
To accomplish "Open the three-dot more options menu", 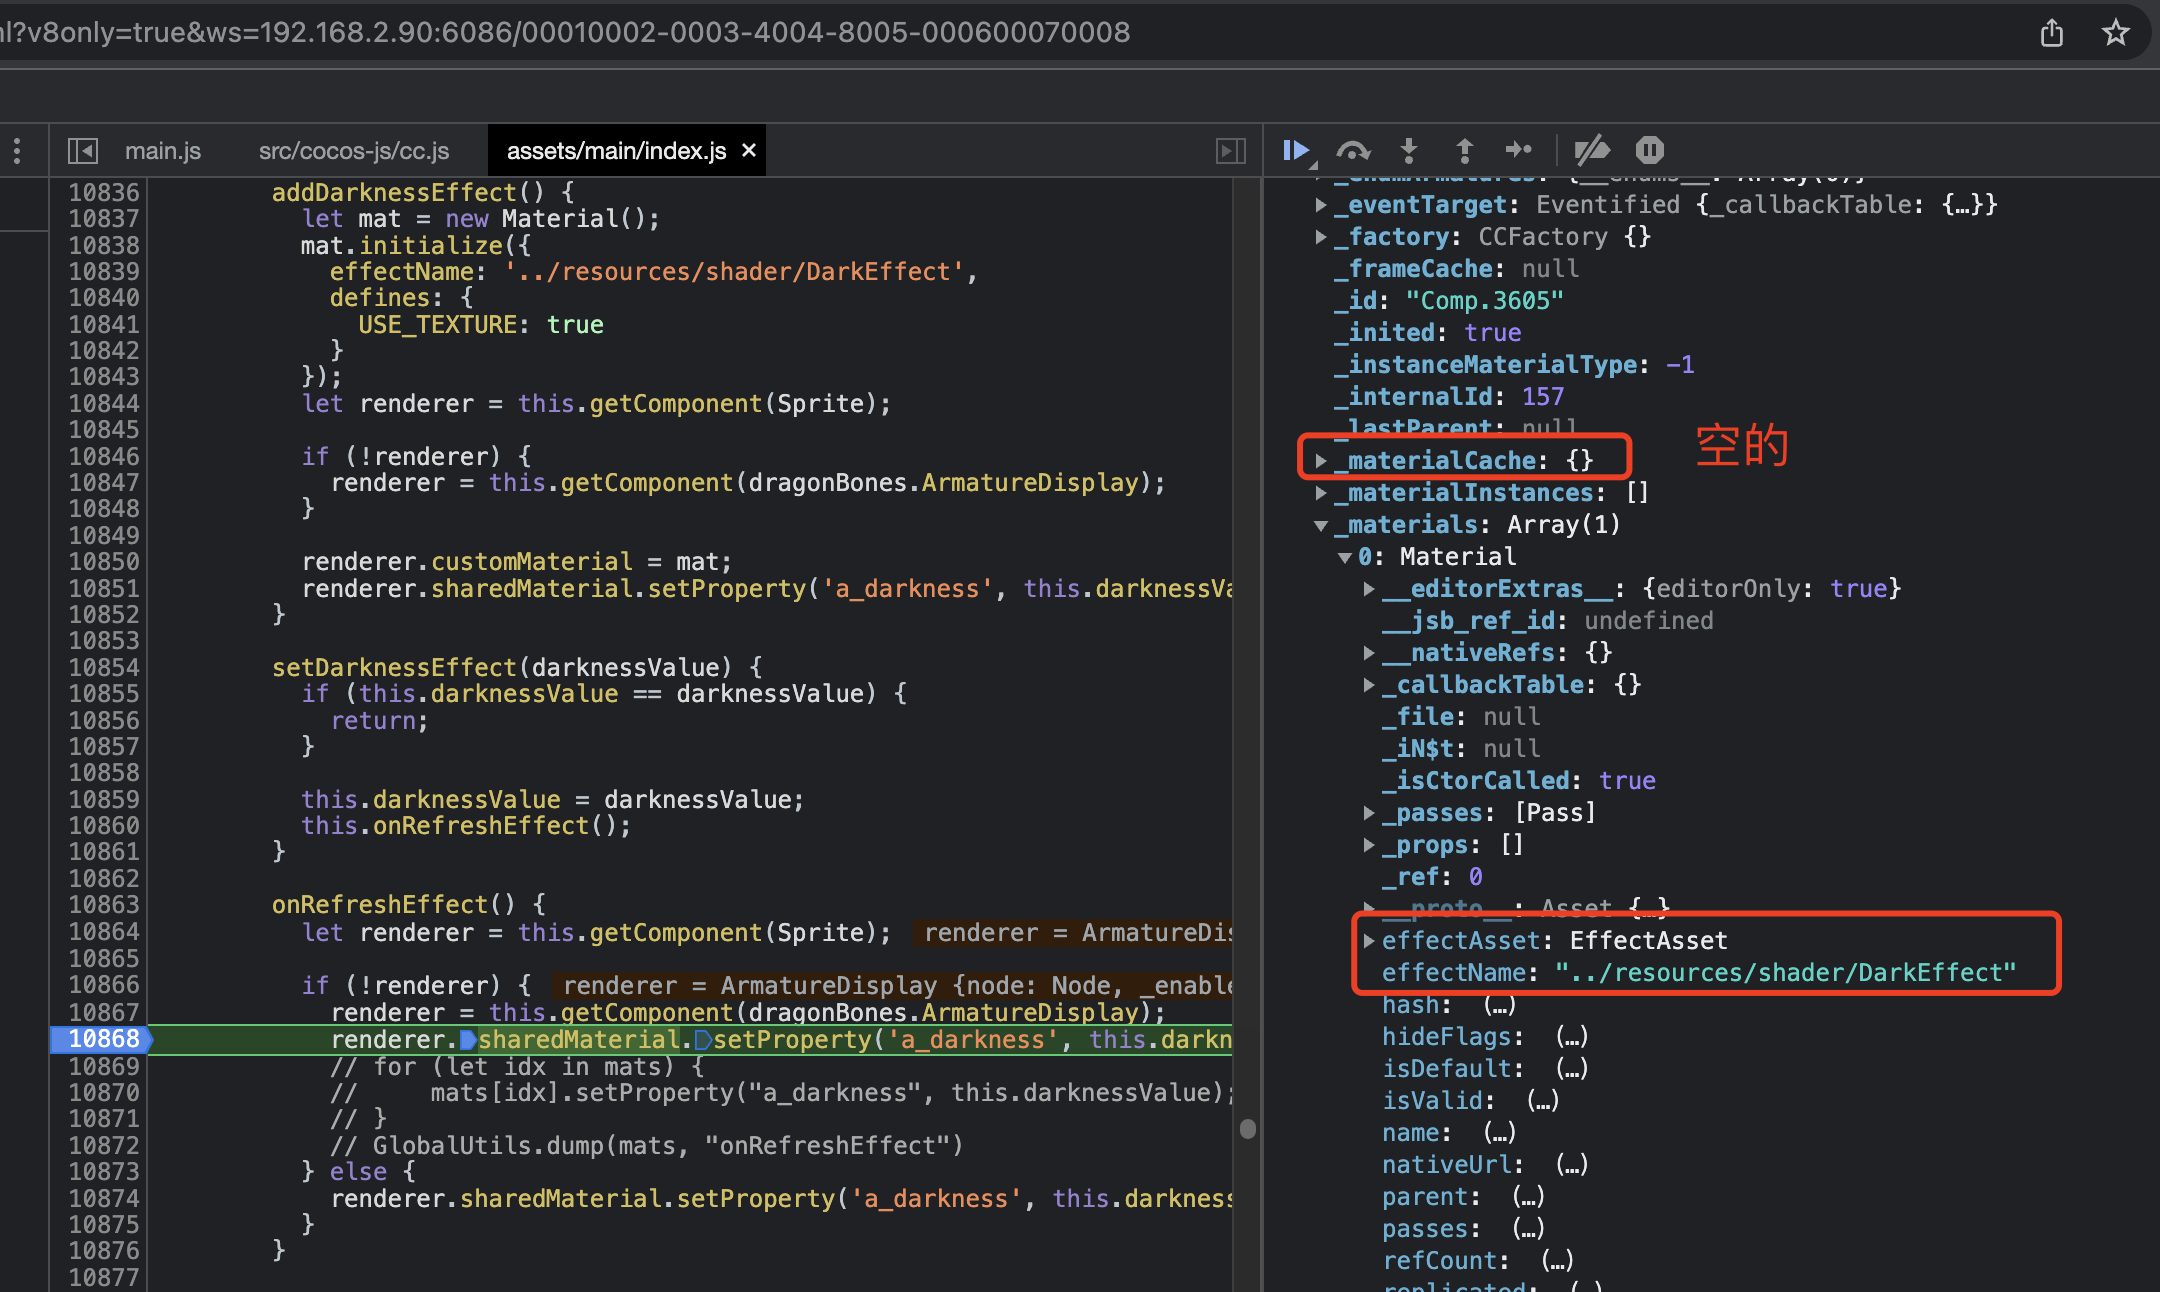I will coord(17,151).
